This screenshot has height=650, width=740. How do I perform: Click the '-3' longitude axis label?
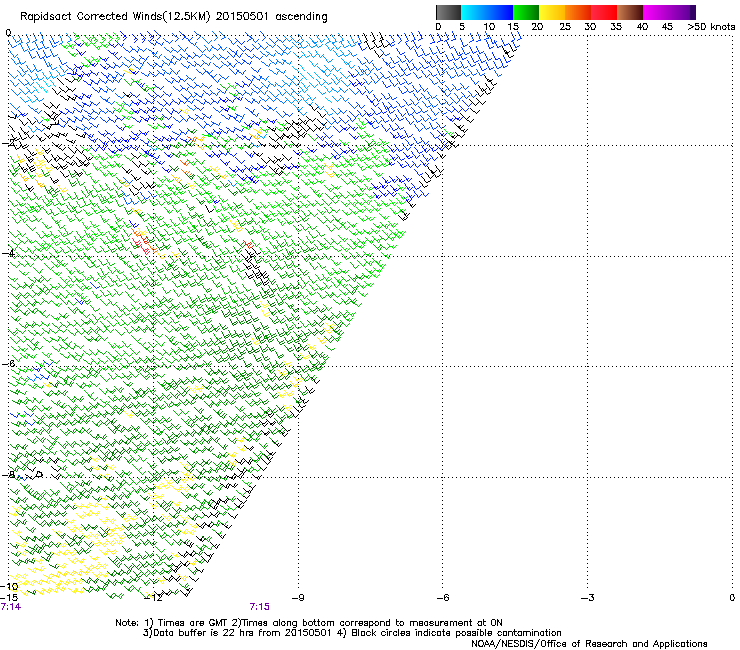pyautogui.click(x=588, y=598)
